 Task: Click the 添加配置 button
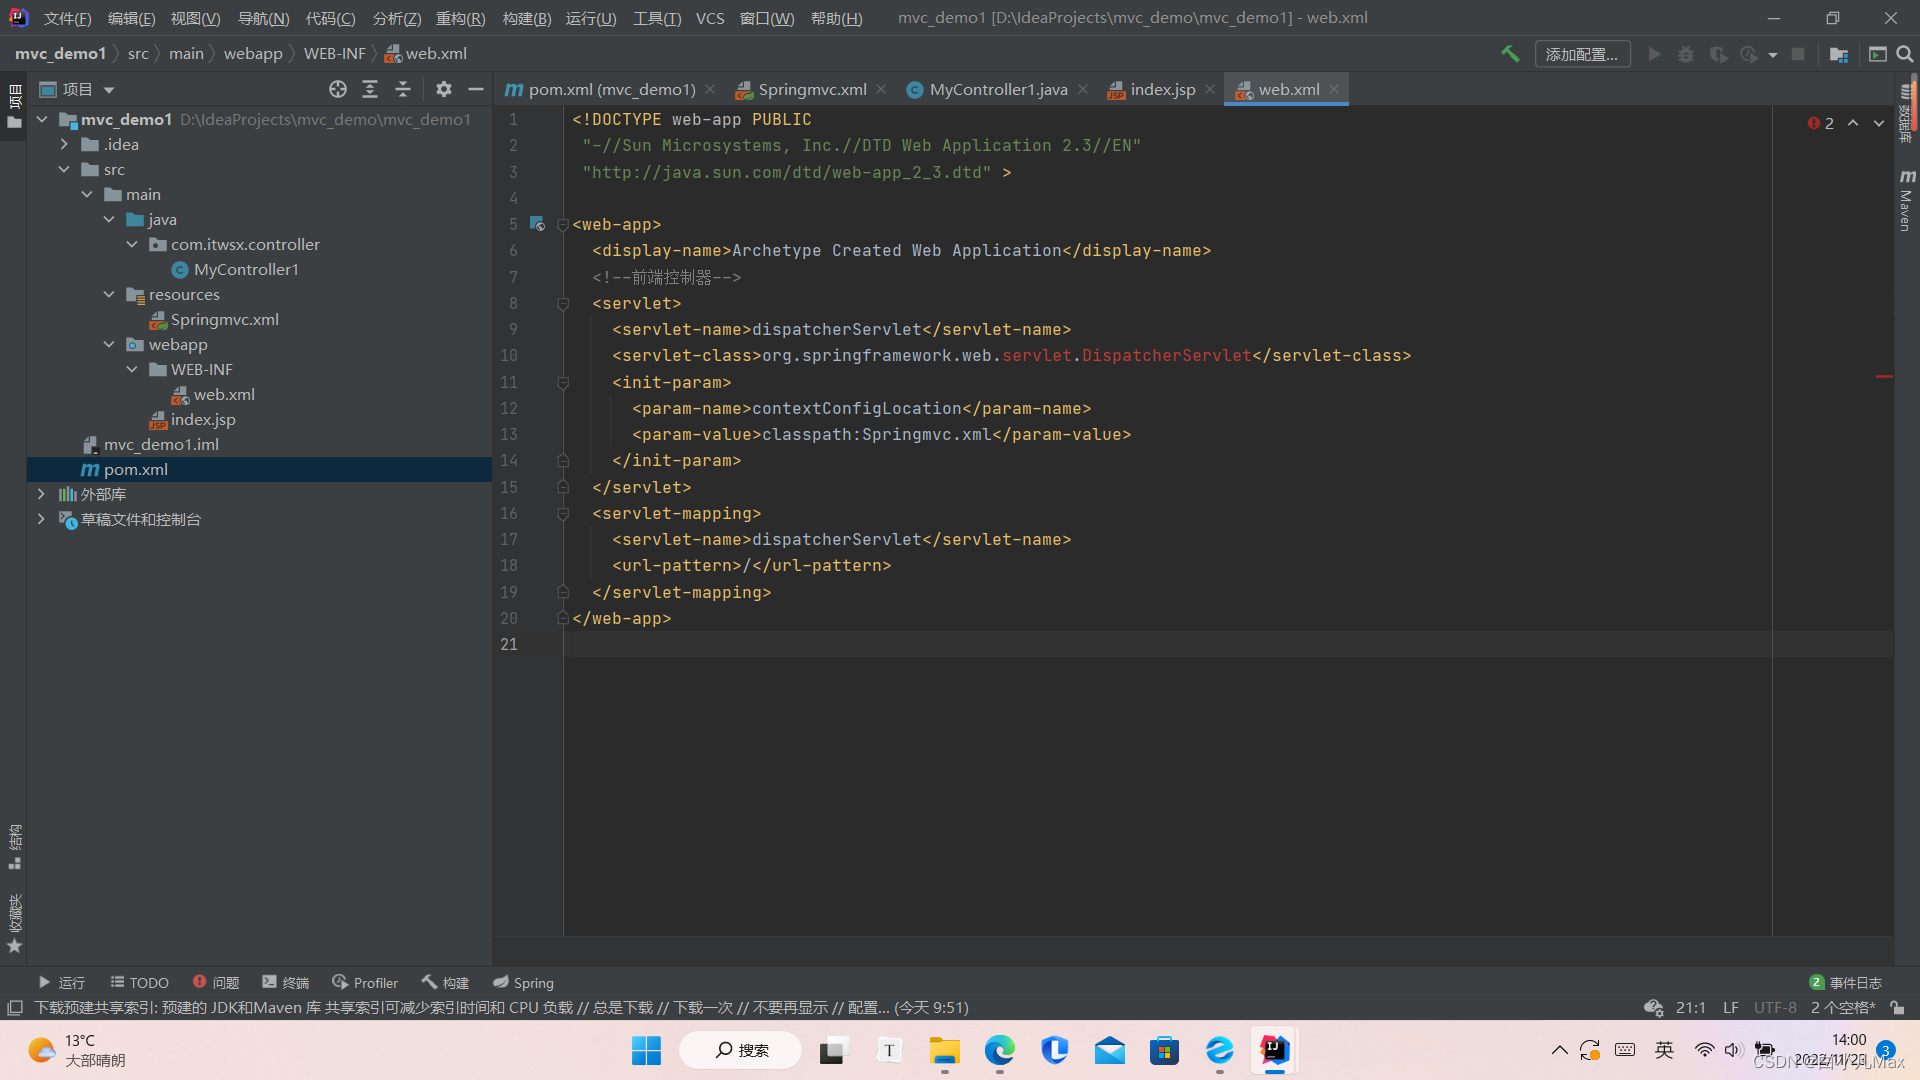point(1581,54)
